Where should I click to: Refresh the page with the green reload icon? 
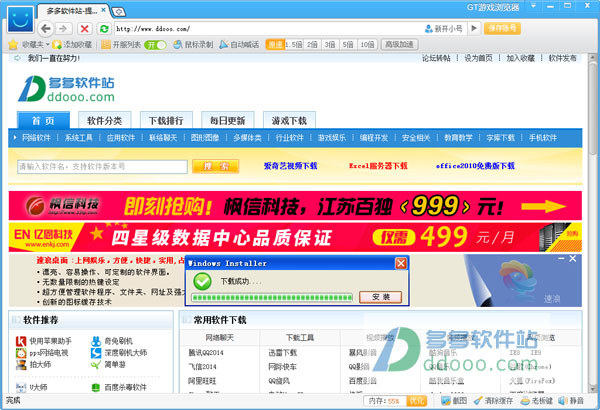pos(104,29)
